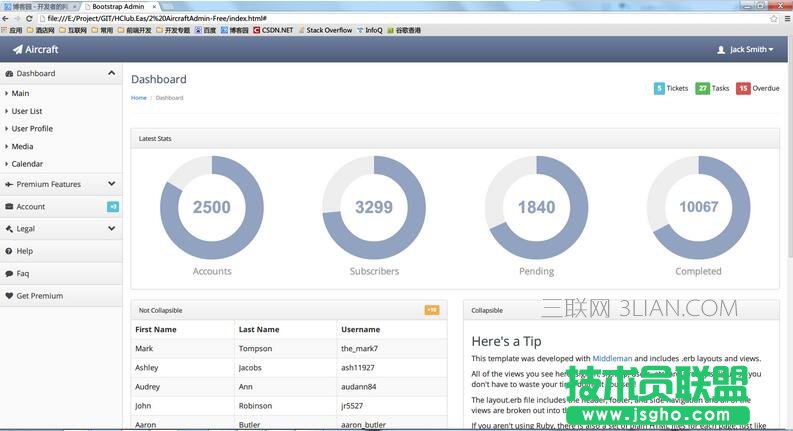Click the Robinson last name cell
The image size is (793, 431).
pos(255,406)
